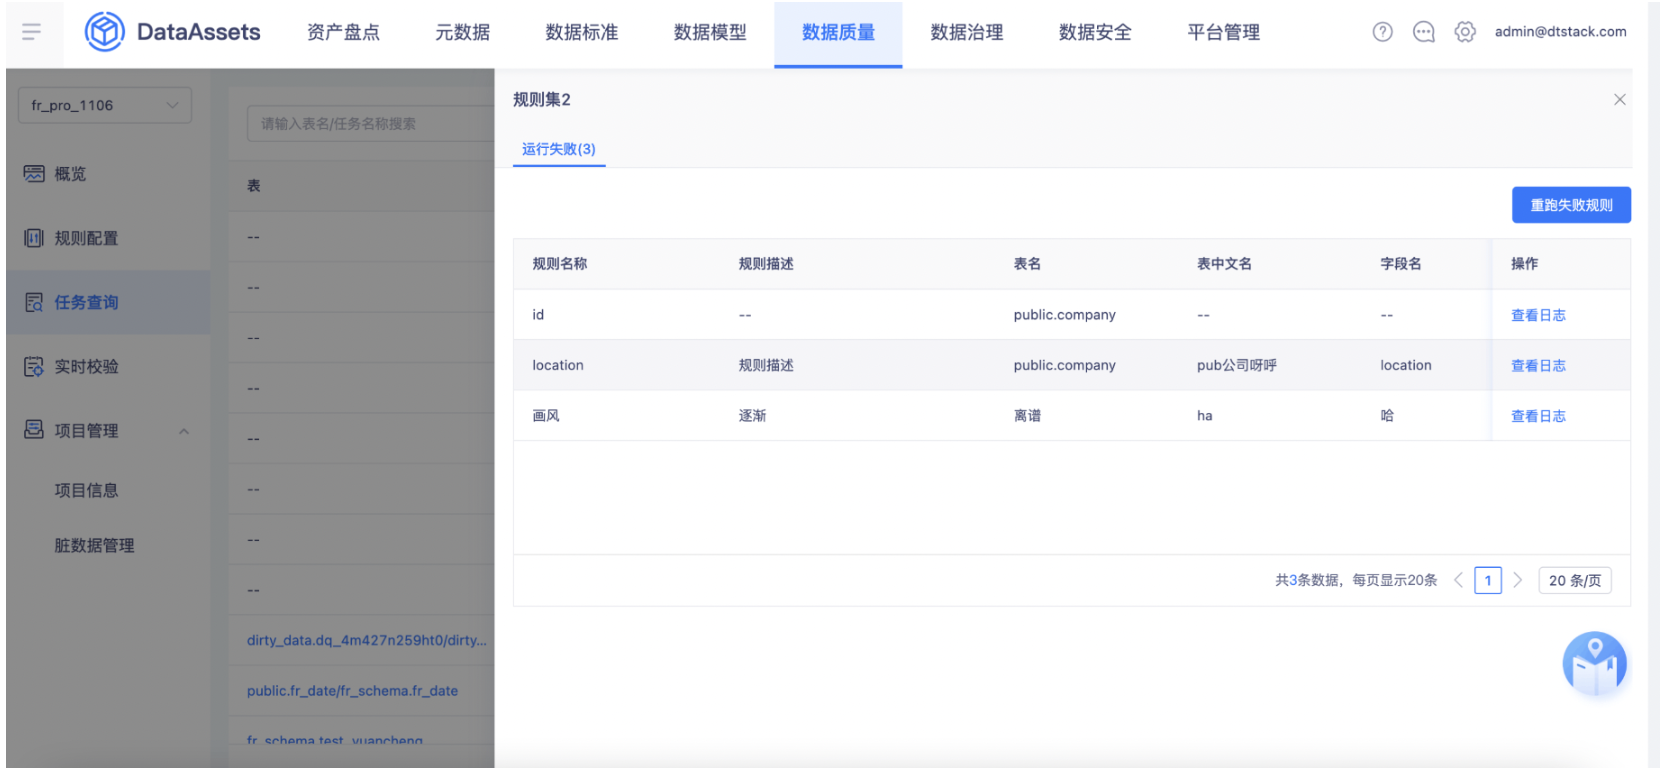1670x776 pixels.
Task: View log for the id rule row
Action: (x=1538, y=315)
